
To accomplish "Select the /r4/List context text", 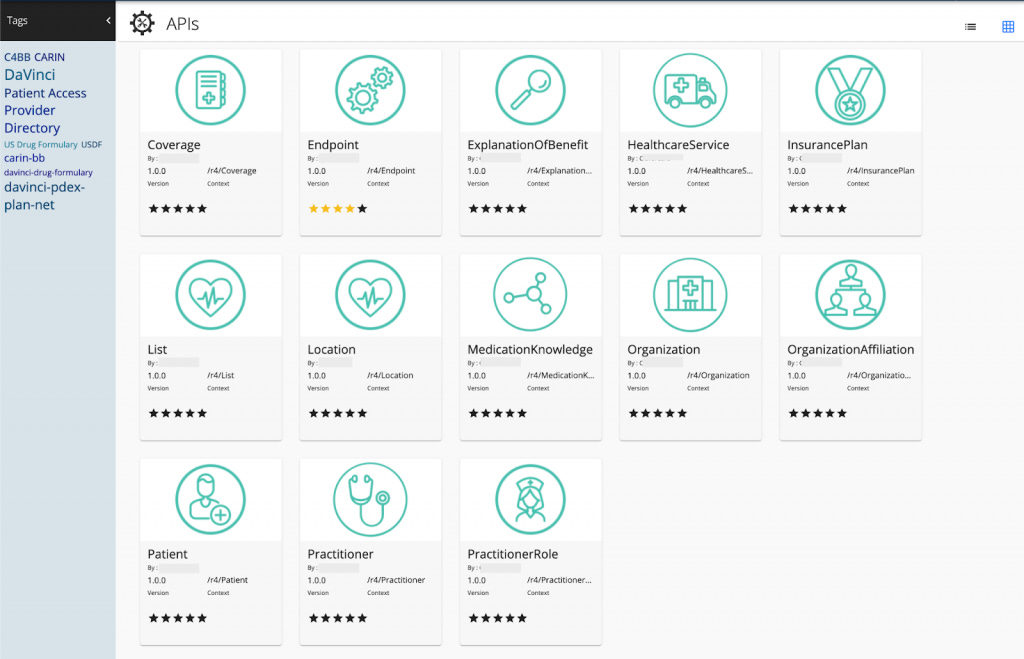I will [221, 375].
